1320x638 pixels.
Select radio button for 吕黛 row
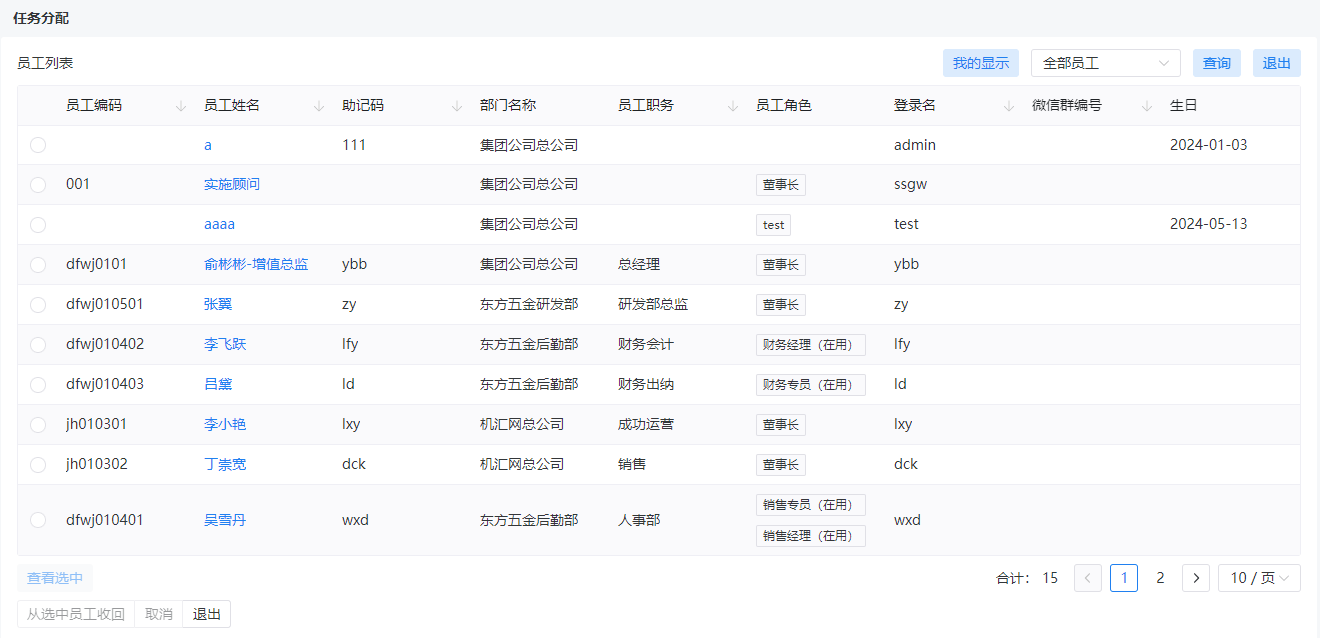[x=38, y=385]
